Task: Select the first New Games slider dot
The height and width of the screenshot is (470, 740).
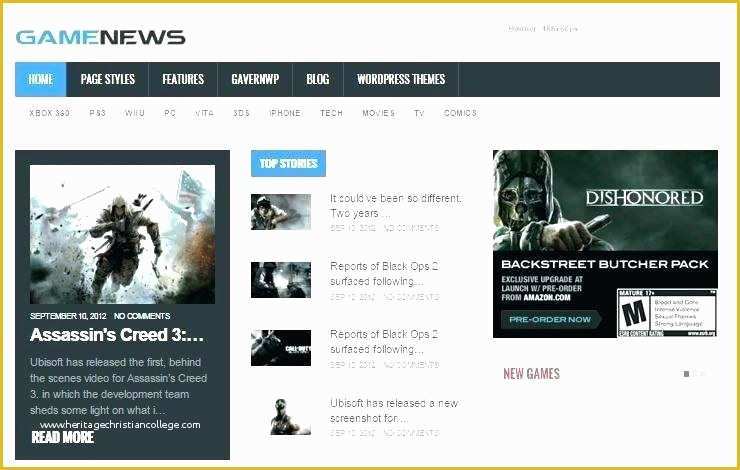Action: (686, 374)
